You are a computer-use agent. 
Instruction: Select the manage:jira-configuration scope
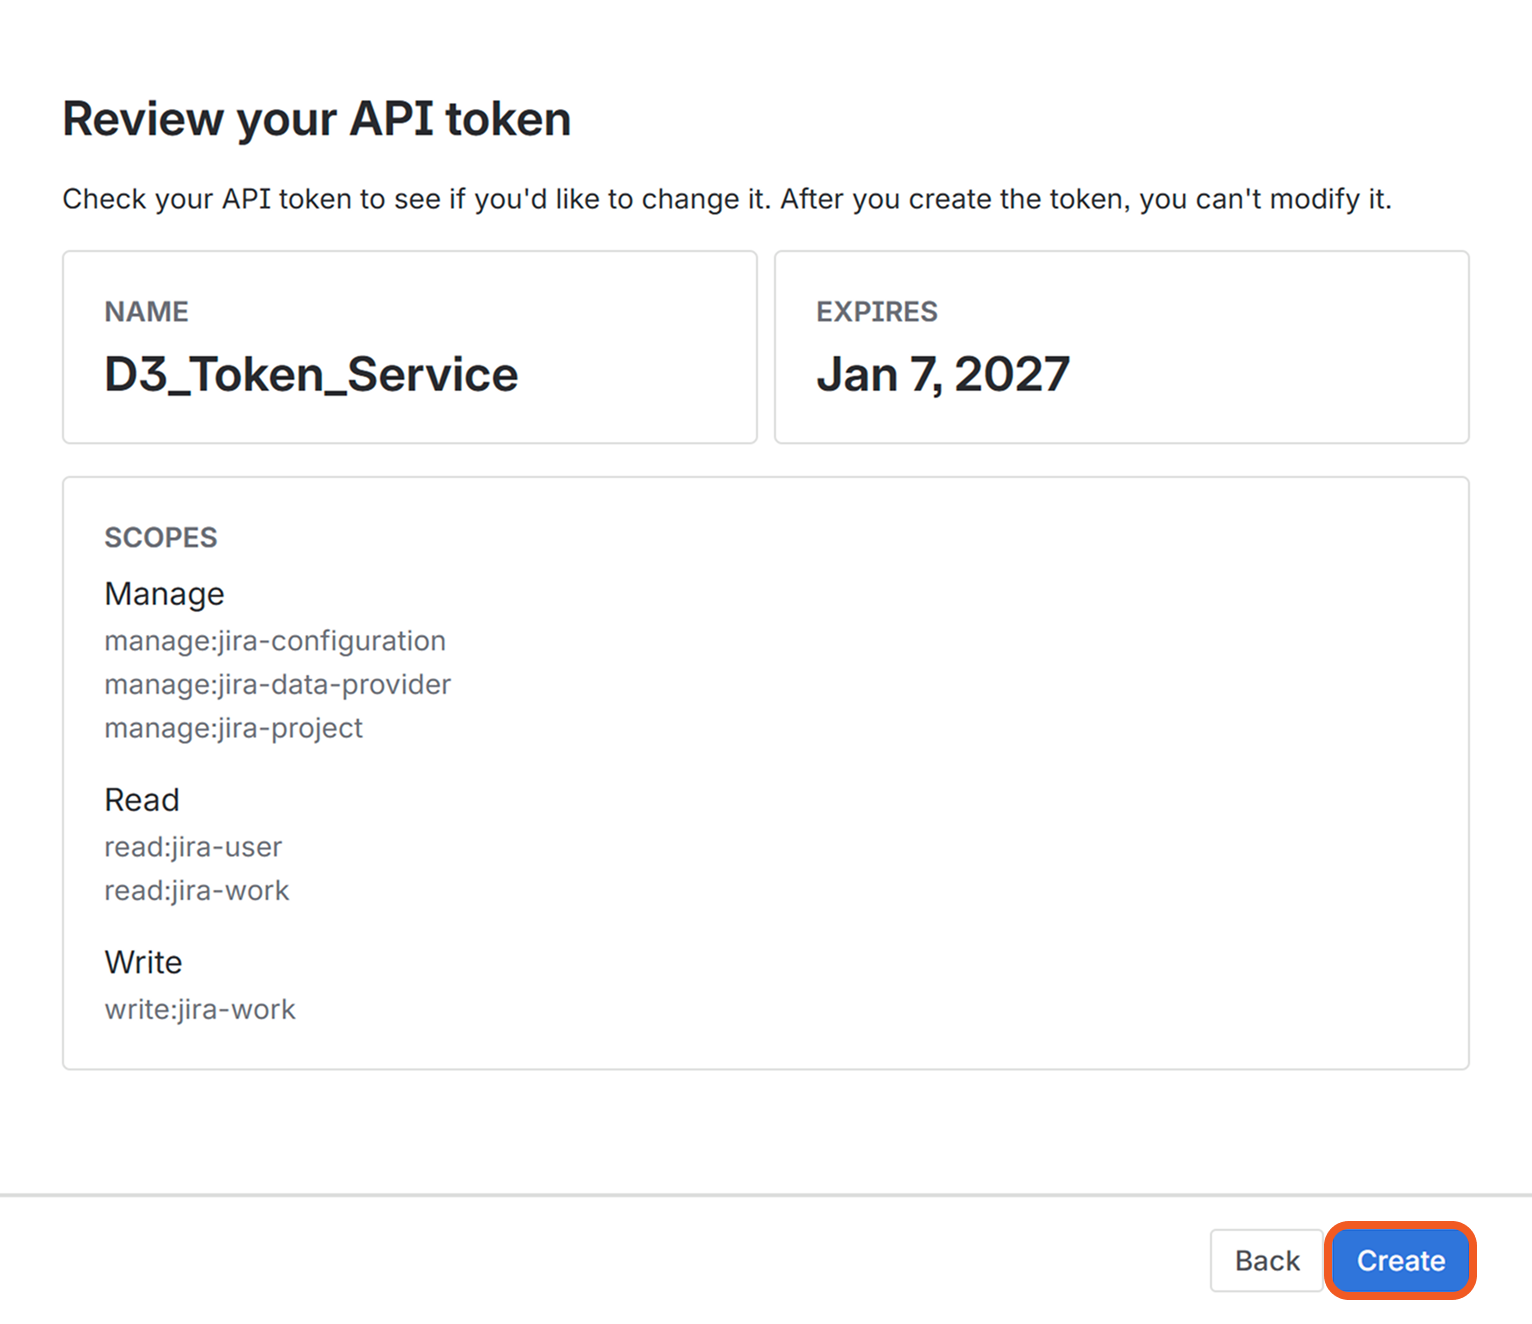coord(275,641)
